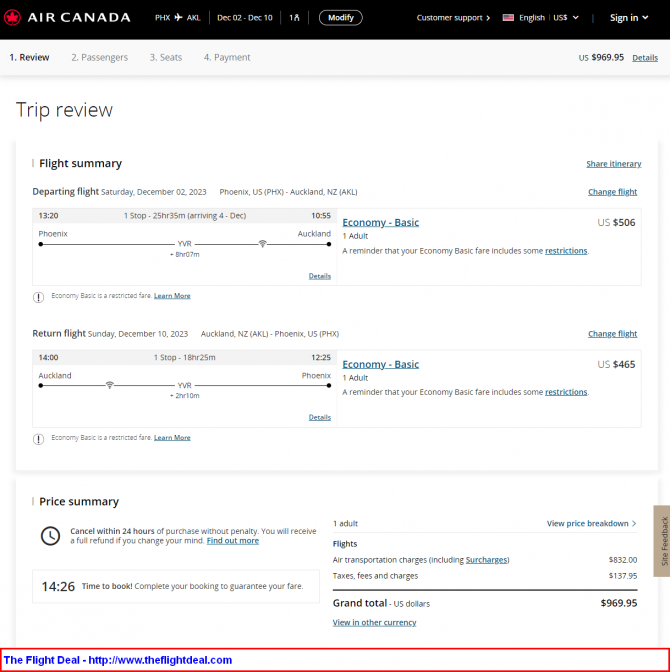Open Economy - Basic fare link for US $506
This screenshot has width=670, height=672.
click(x=380, y=222)
